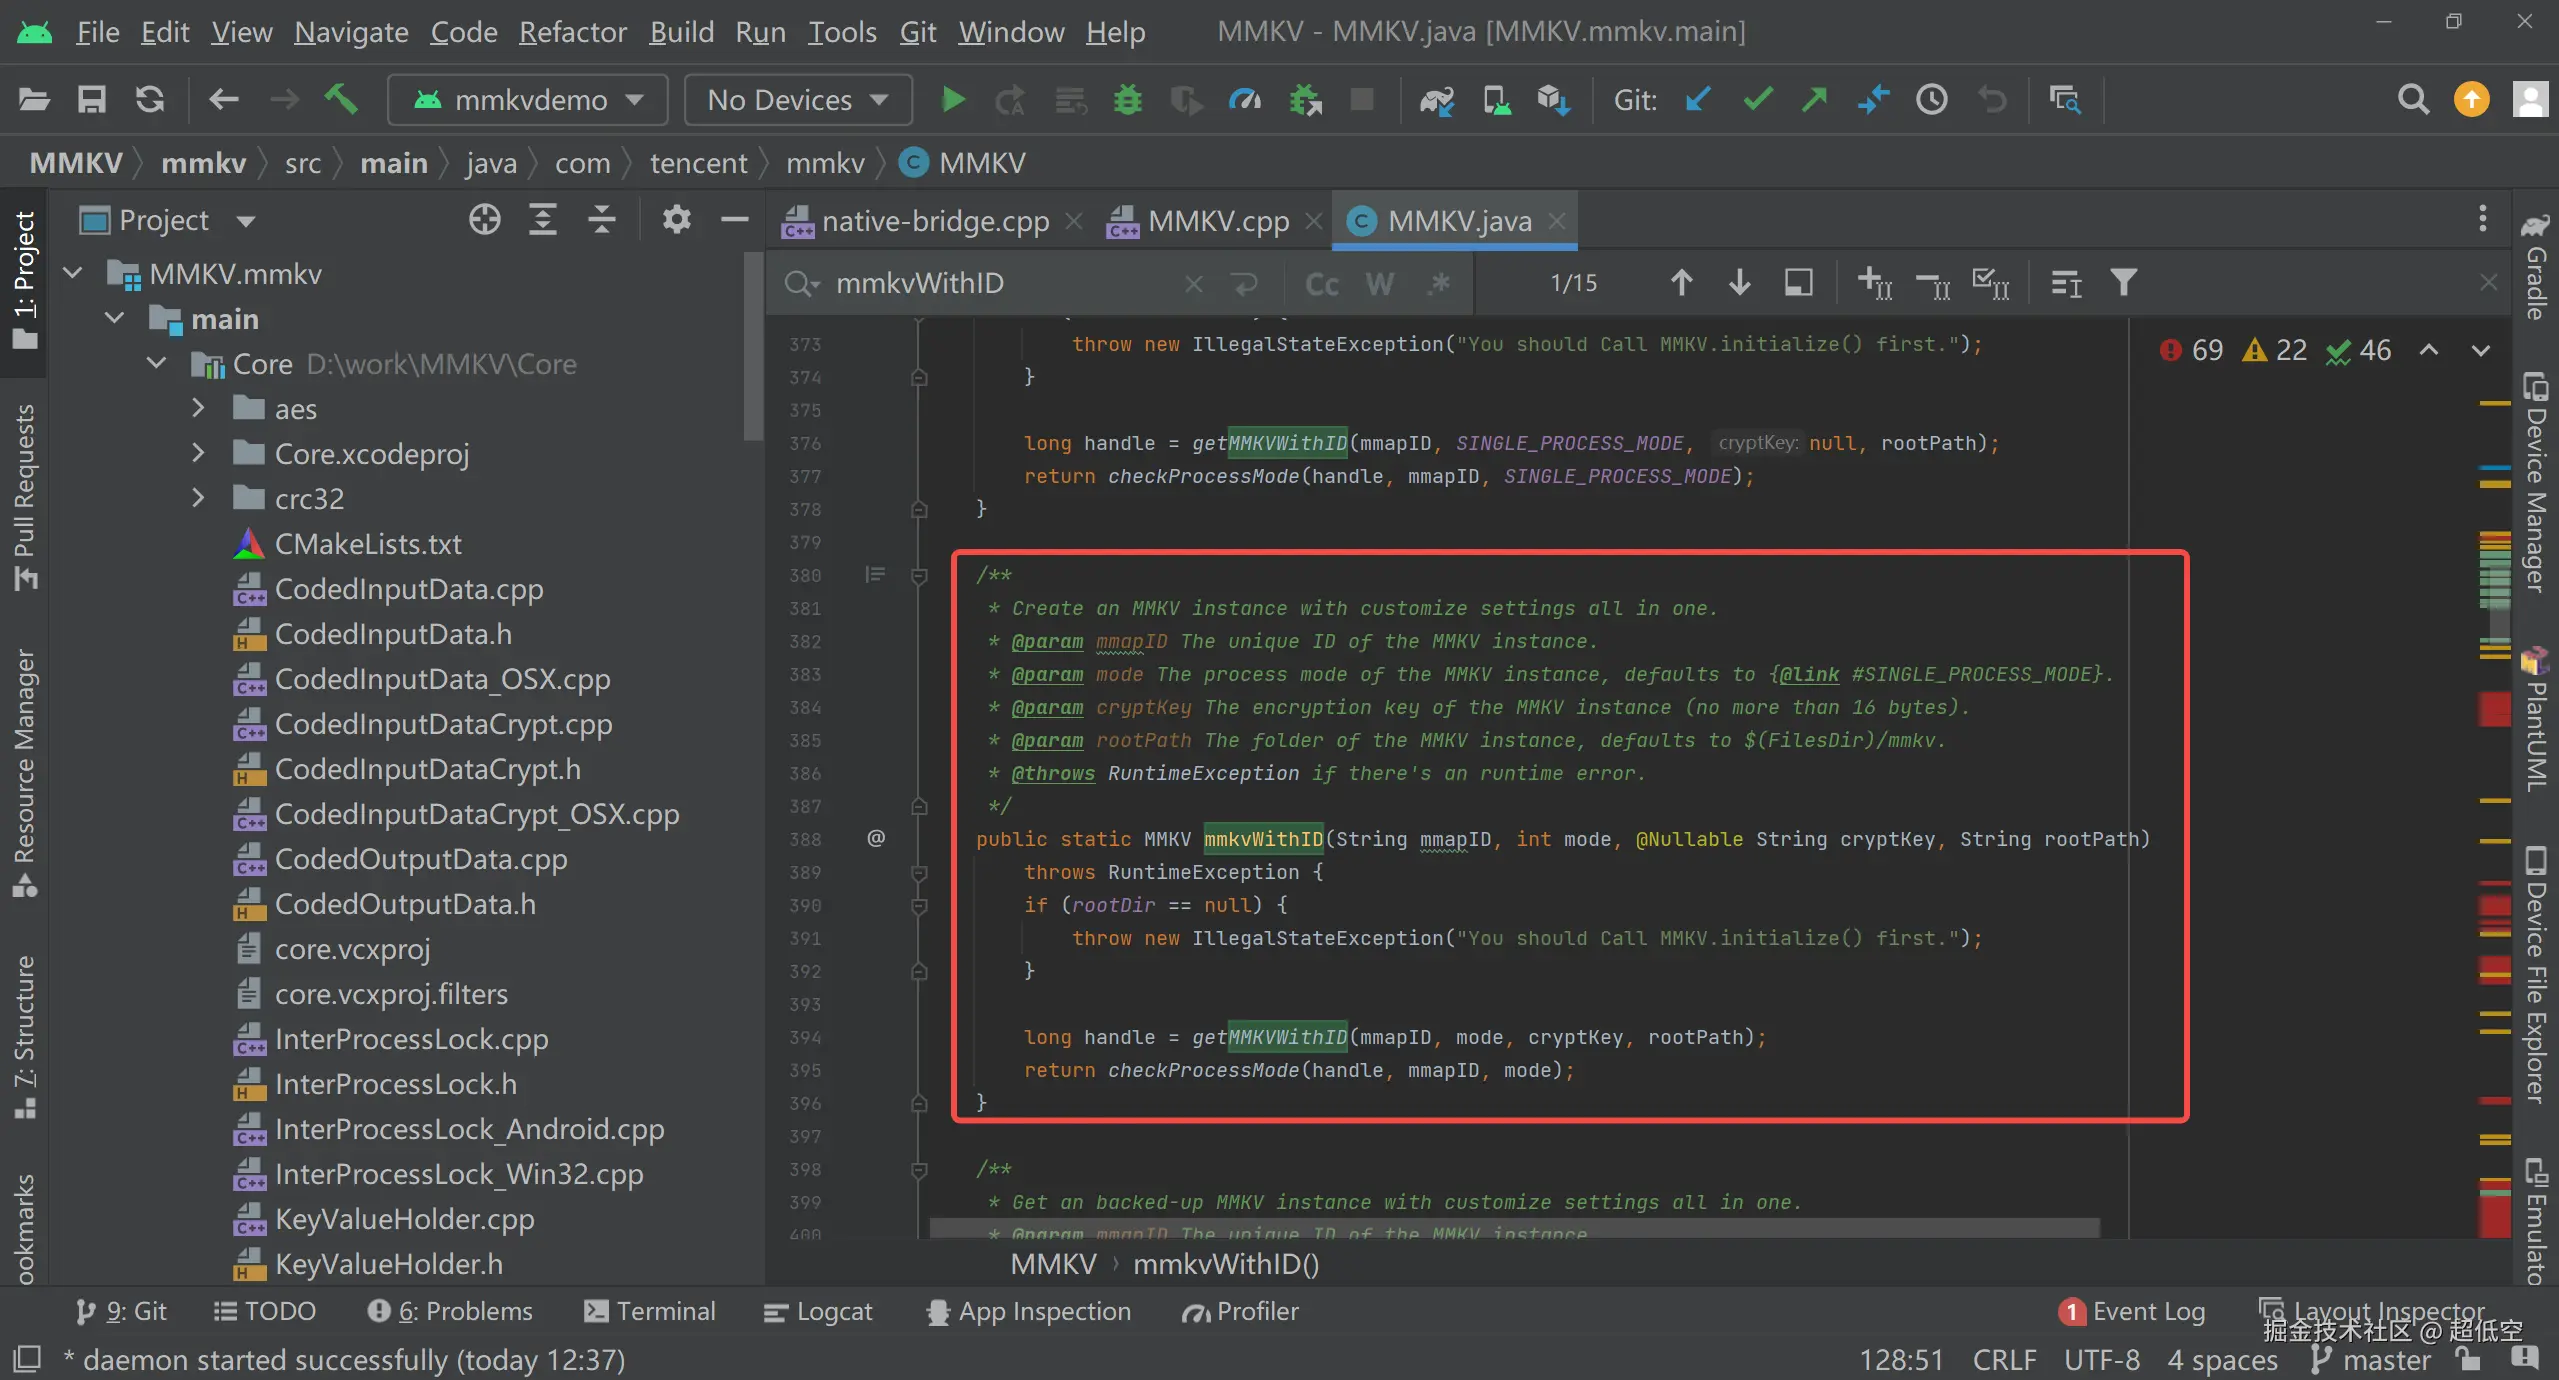
Task: Click the master branch widget in status bar
Action: [2384, 1360]
